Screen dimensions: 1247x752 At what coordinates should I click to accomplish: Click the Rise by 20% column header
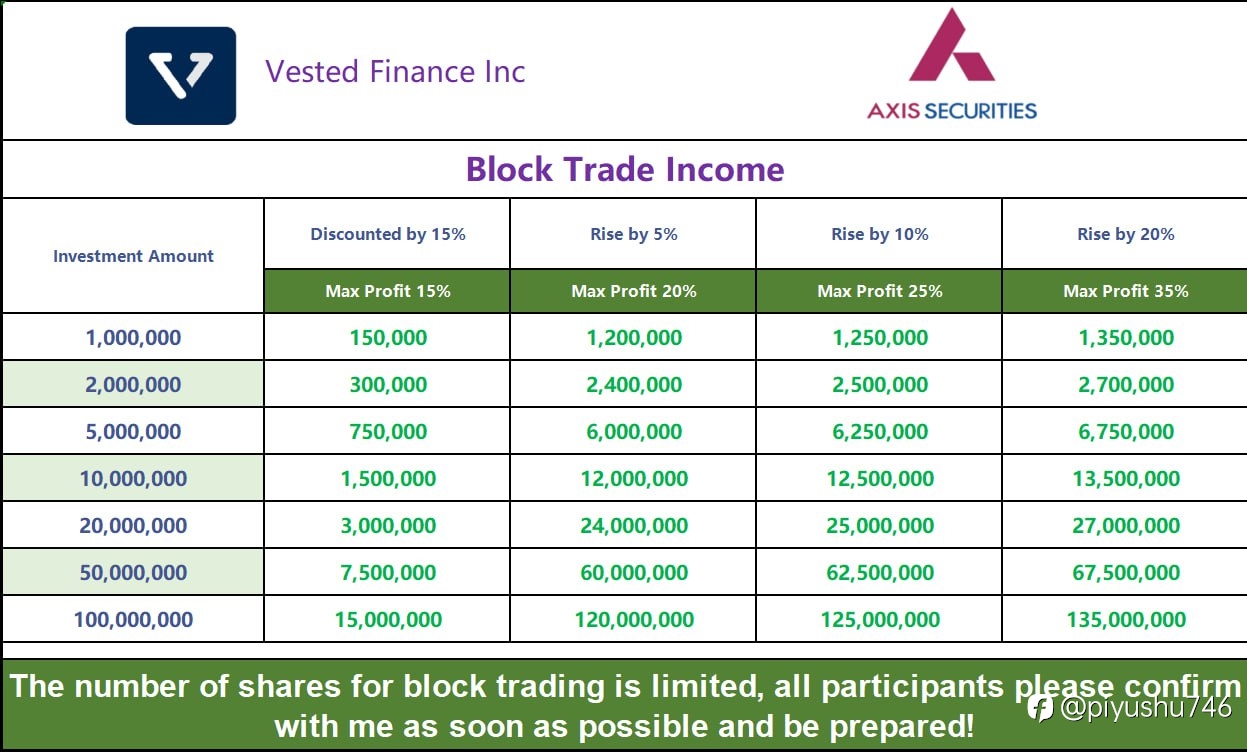point(1125,234)
